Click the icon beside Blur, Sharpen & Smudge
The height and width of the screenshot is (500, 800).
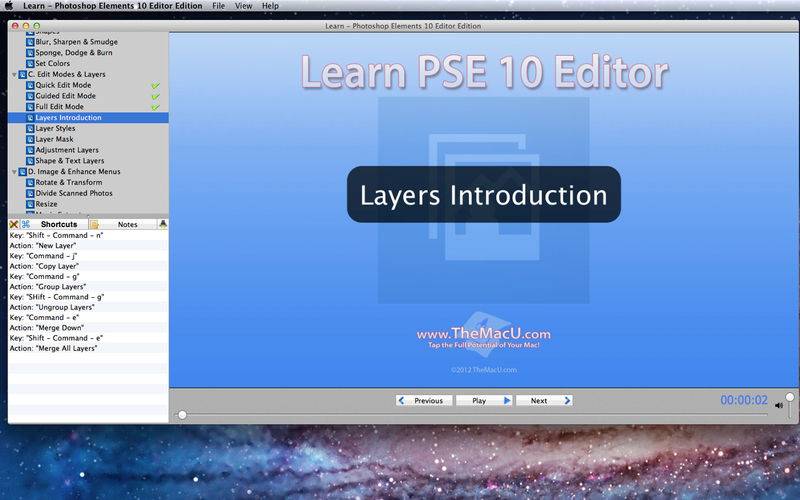[30, 42]
